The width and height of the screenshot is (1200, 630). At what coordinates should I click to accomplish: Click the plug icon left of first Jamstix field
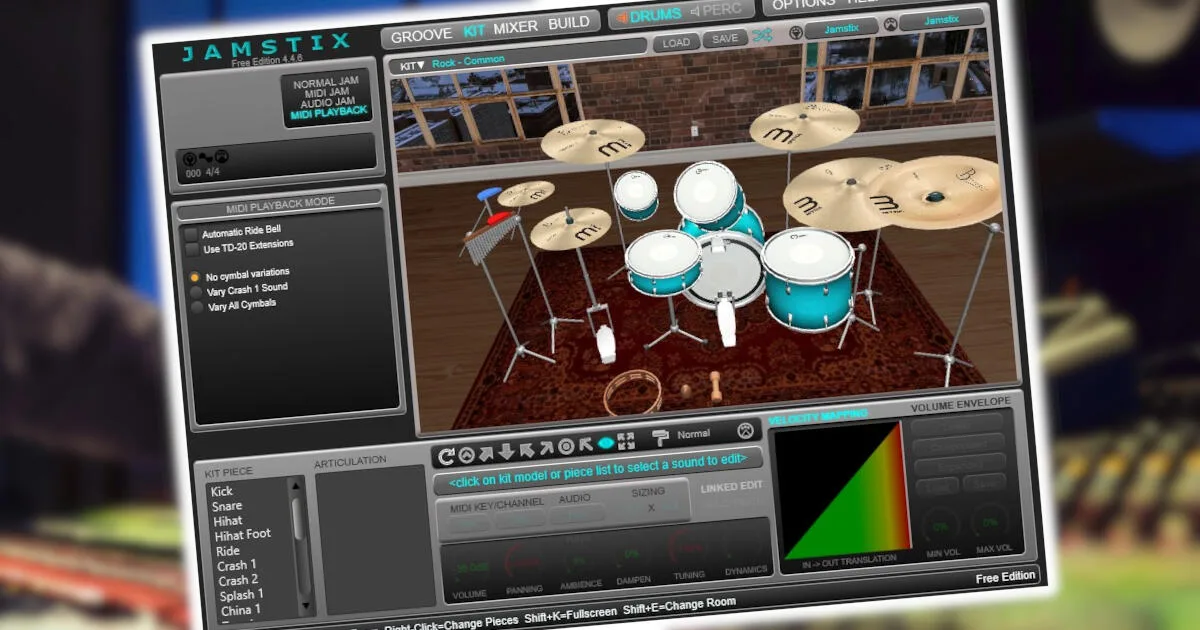point(794,32)
